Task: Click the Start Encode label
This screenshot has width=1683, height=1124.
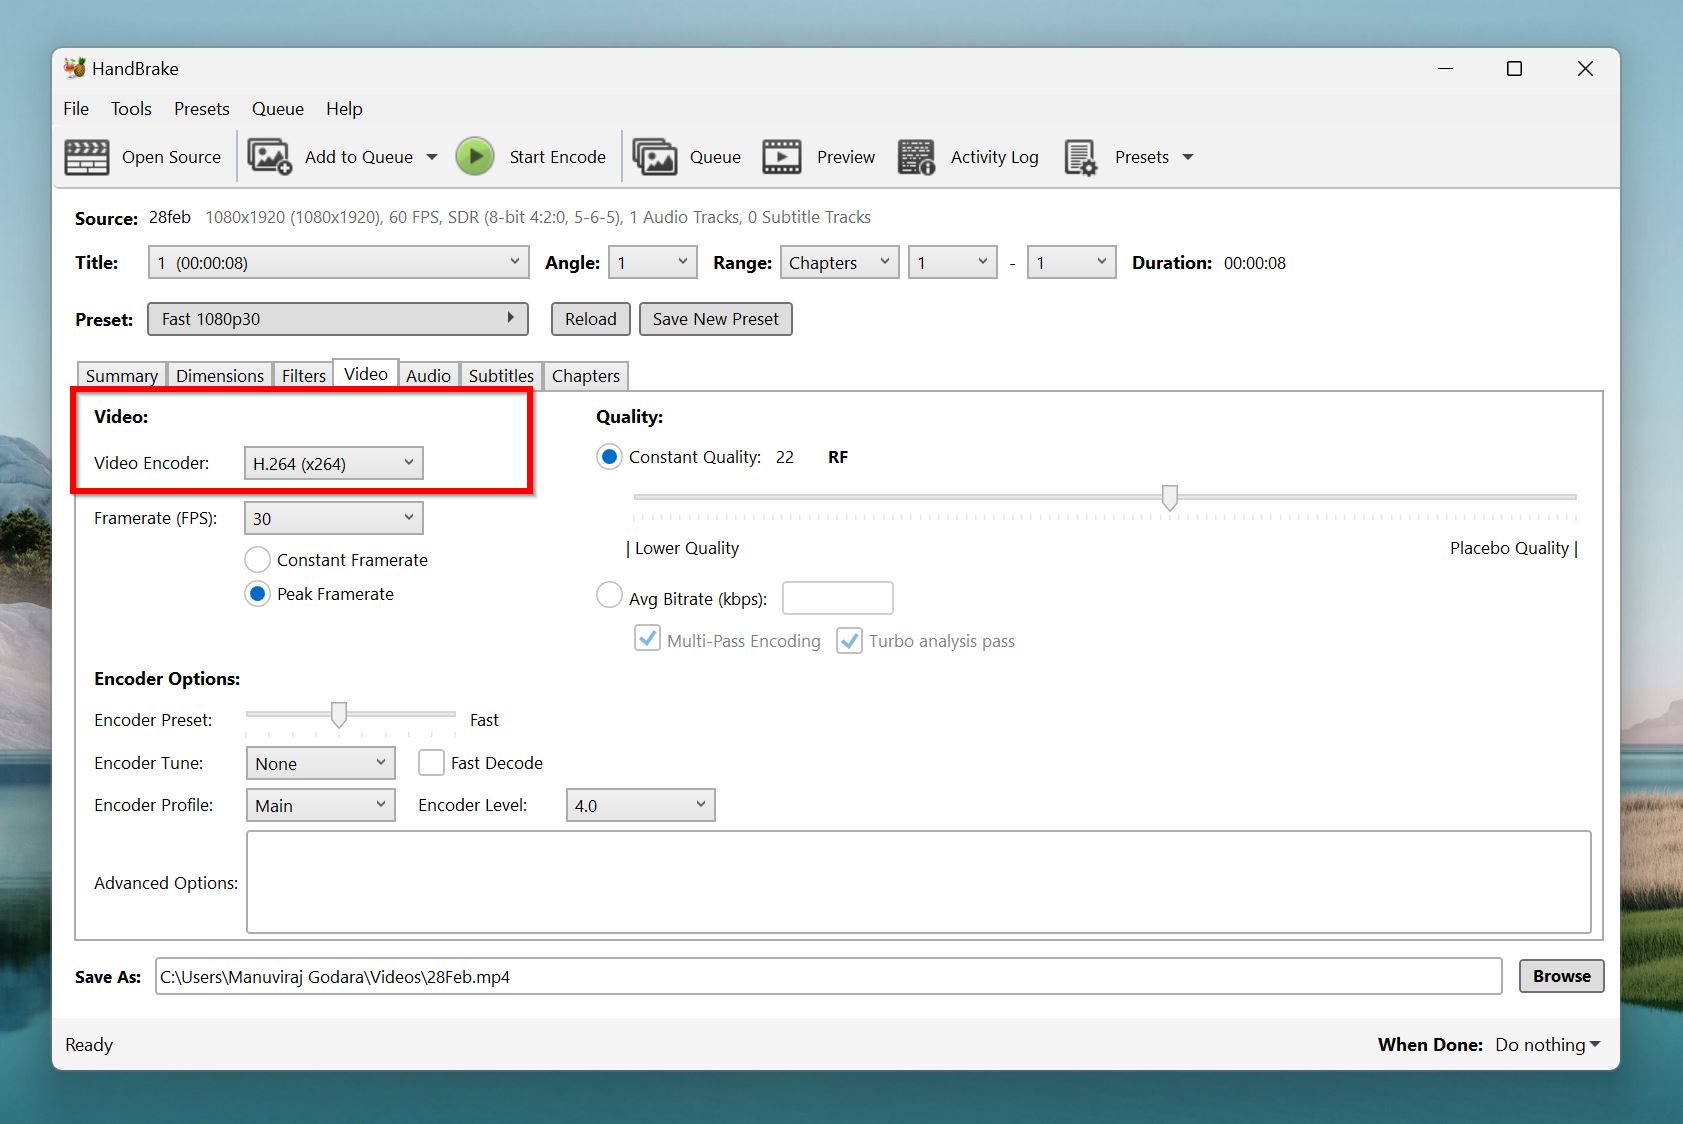Action: click(x=558, y=157)
